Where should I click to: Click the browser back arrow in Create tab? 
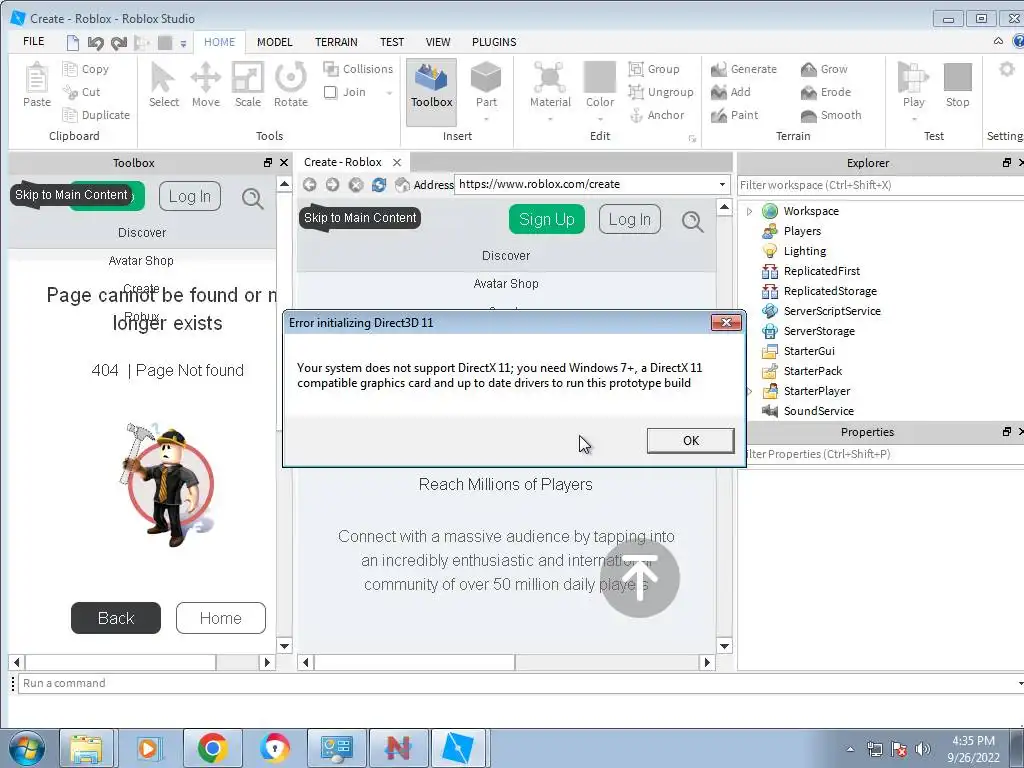click(310, 185)
